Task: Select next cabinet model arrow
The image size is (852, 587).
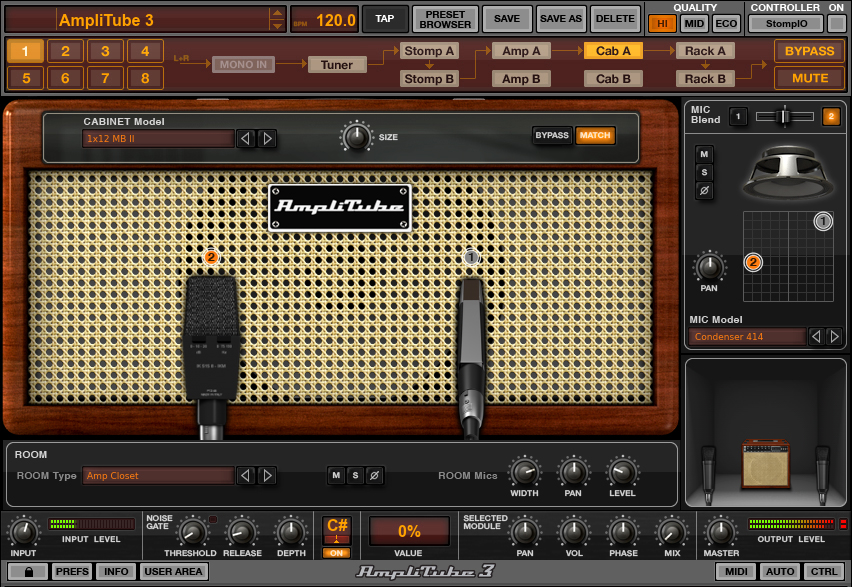Action: click(267, 139)
